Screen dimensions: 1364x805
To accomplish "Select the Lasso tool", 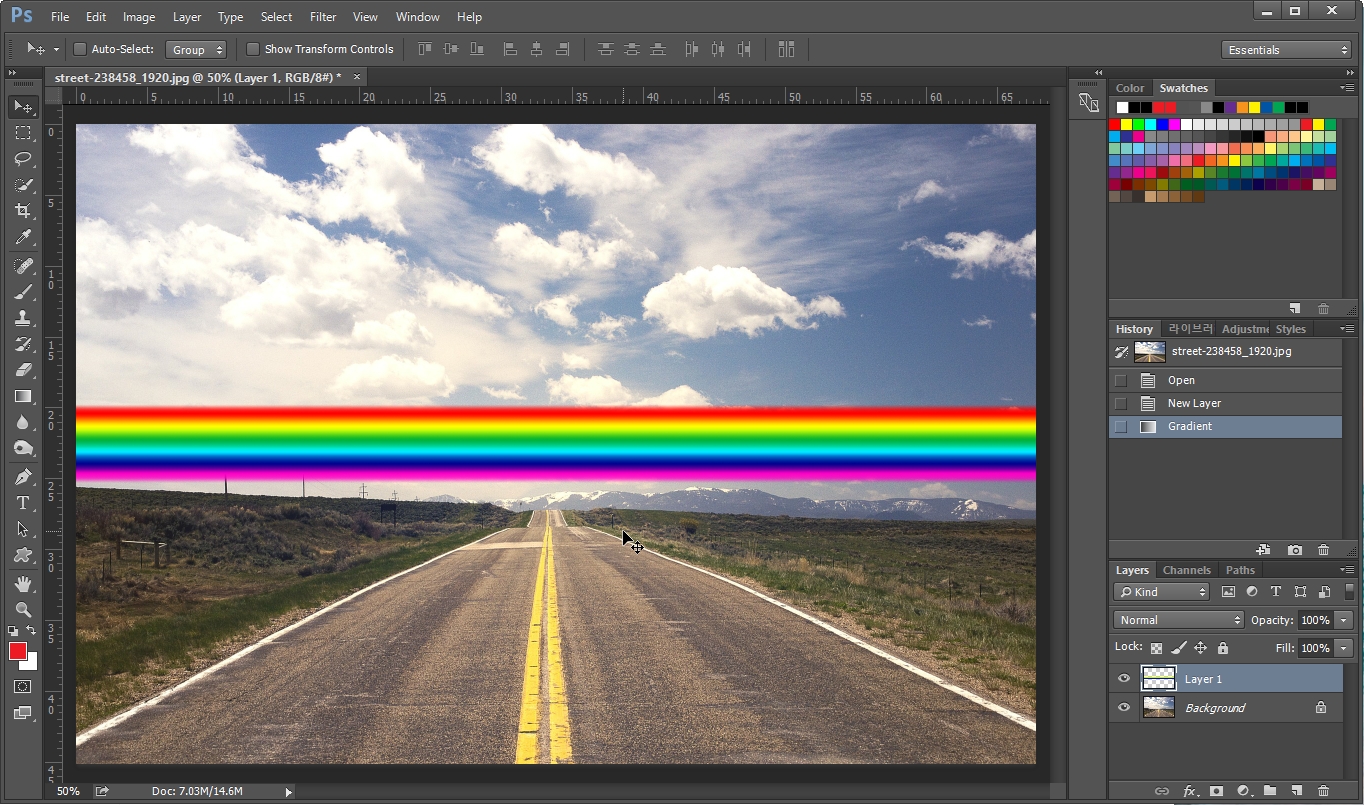I will pos(23,159).
